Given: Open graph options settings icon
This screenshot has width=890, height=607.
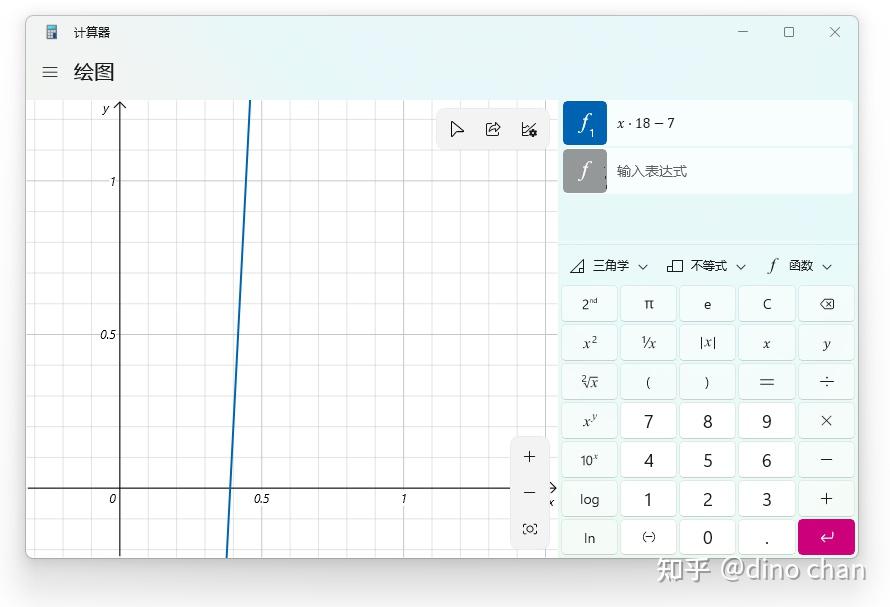Looking at the screenshot, I should click(x=528, y=130).
